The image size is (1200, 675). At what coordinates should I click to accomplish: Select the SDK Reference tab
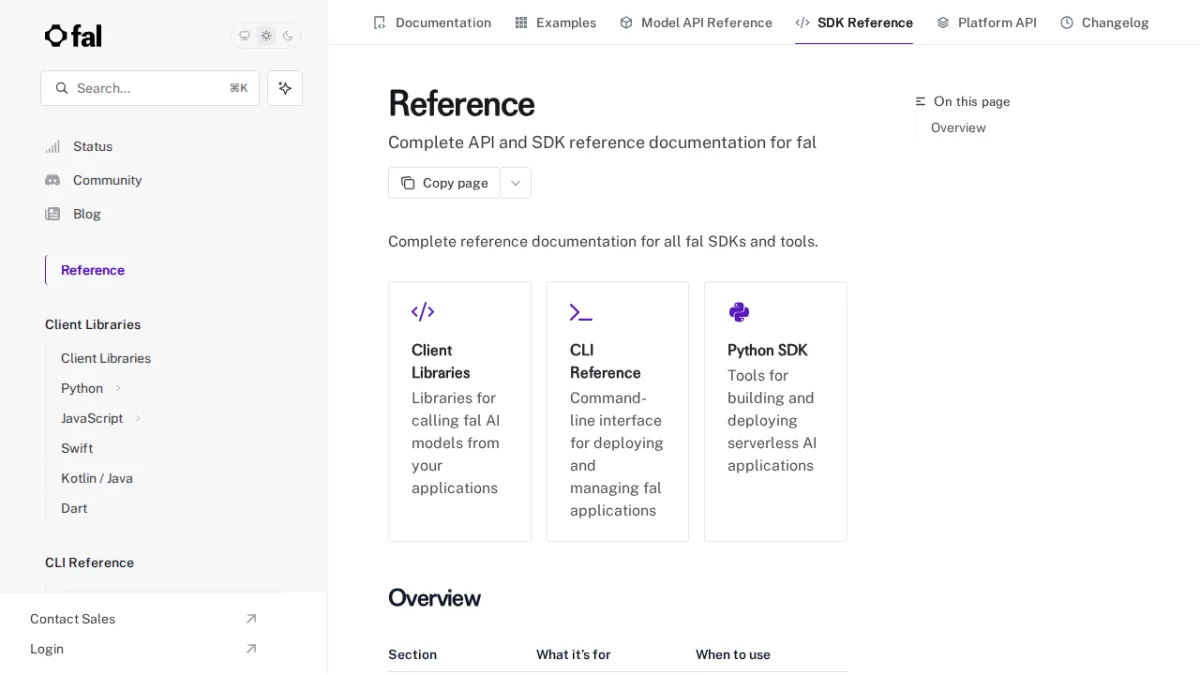(854, 22)
